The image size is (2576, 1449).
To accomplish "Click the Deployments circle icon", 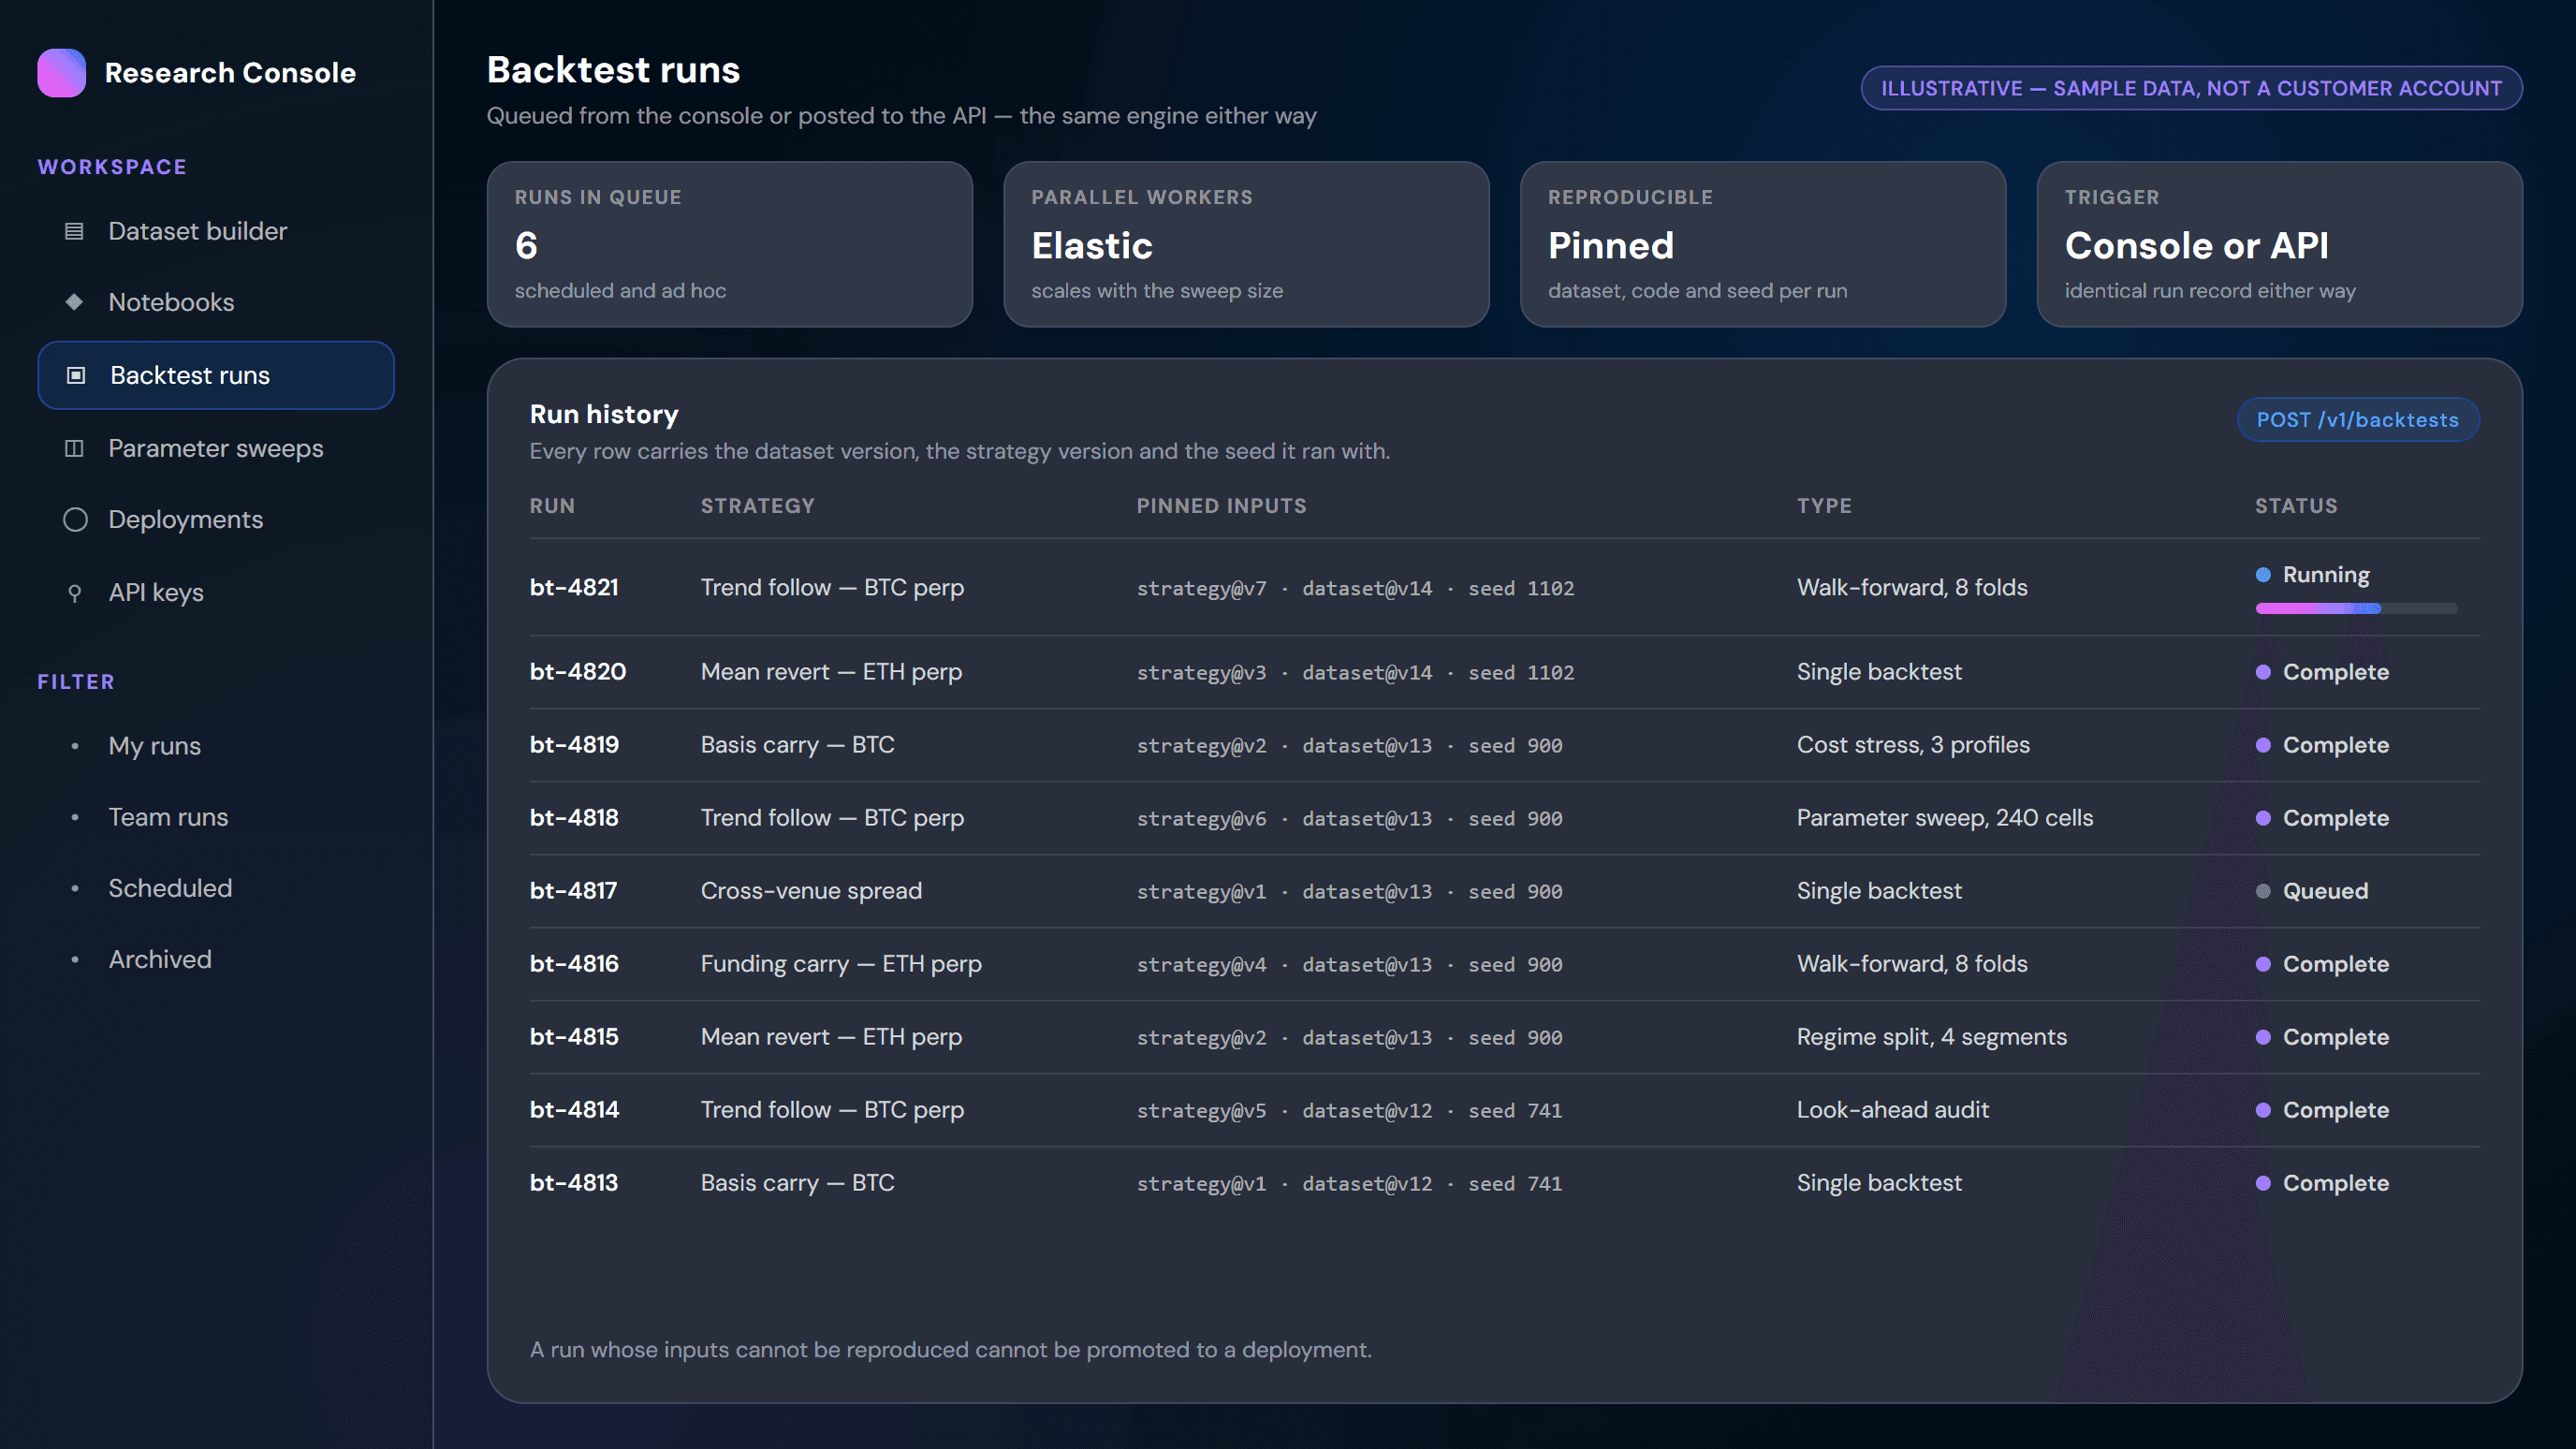I will (x=75, y=520).
